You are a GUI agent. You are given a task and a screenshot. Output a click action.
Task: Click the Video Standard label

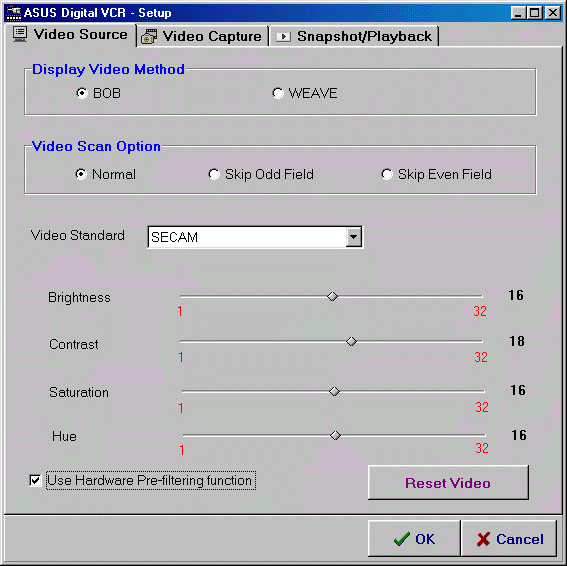(78, 235)
